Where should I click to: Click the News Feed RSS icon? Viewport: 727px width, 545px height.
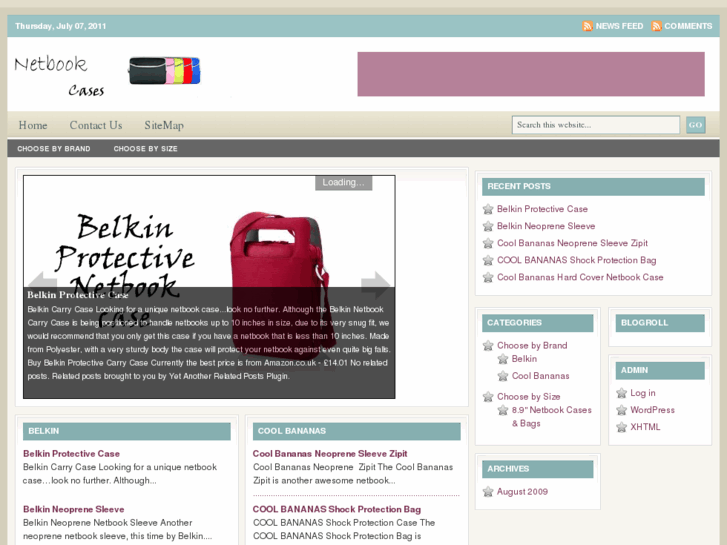pos(587,26)
